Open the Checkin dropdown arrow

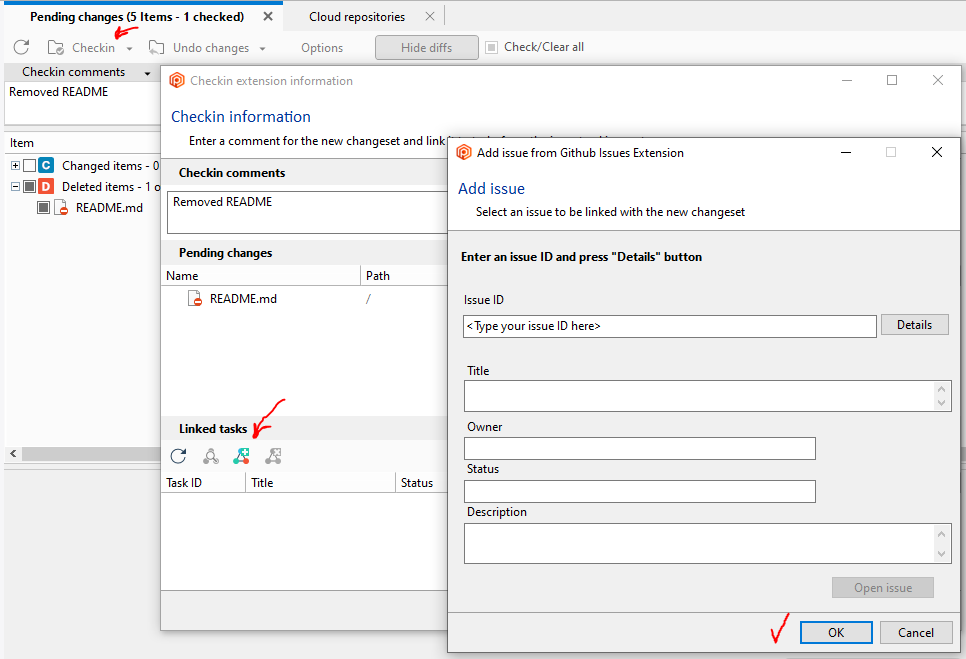pyautogui.click(x=129, y=49)
